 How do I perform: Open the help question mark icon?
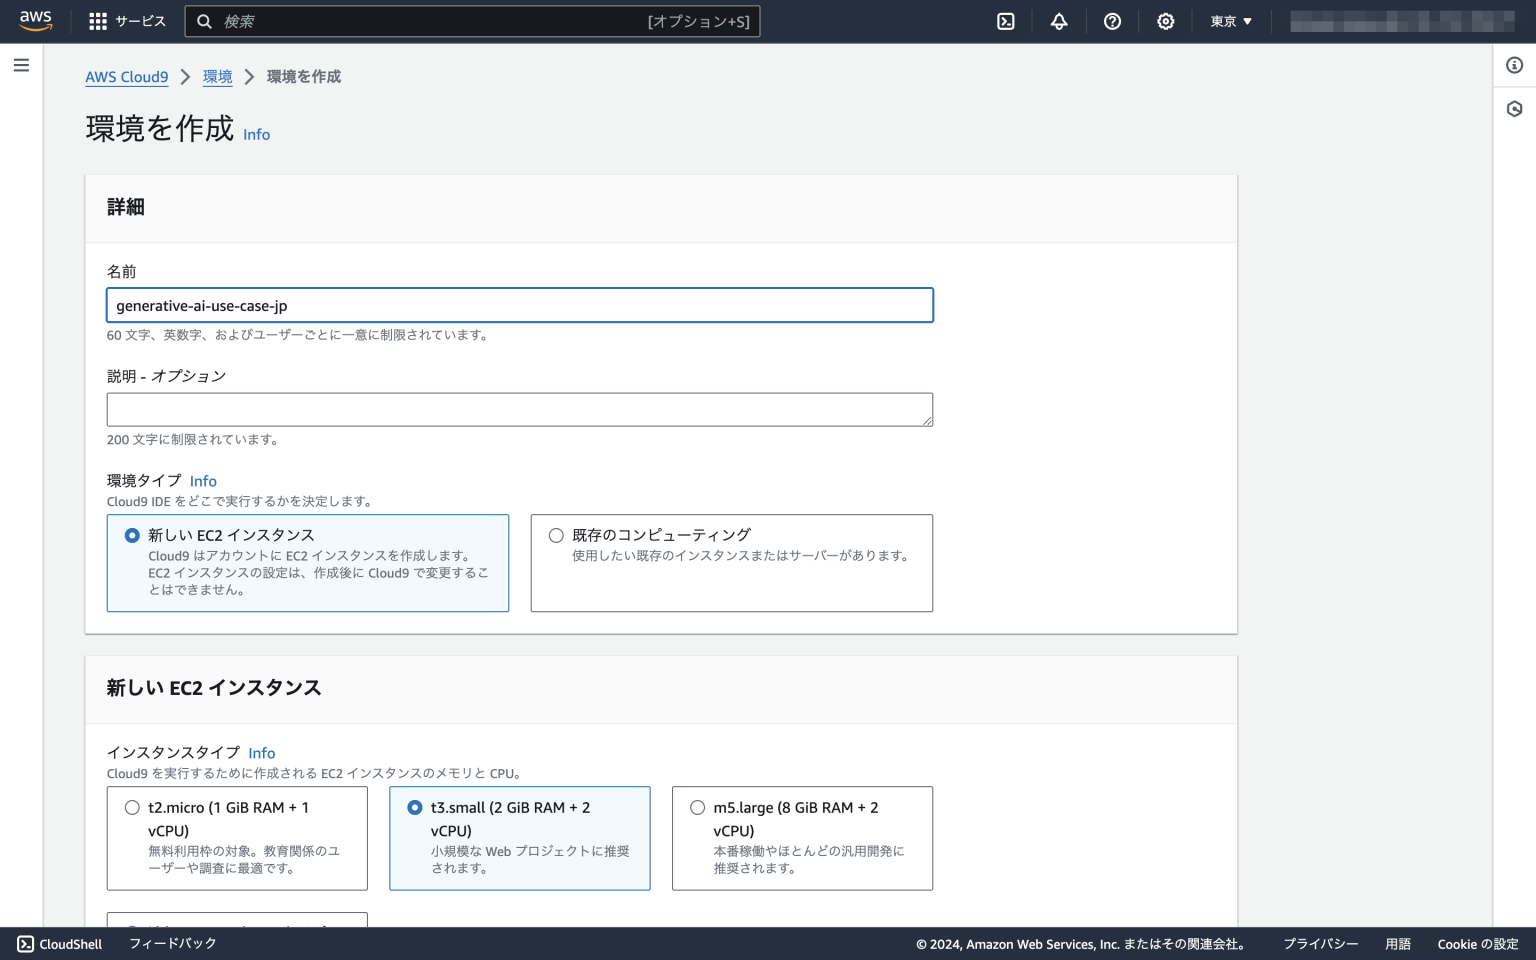click(x=1112, y=21)
